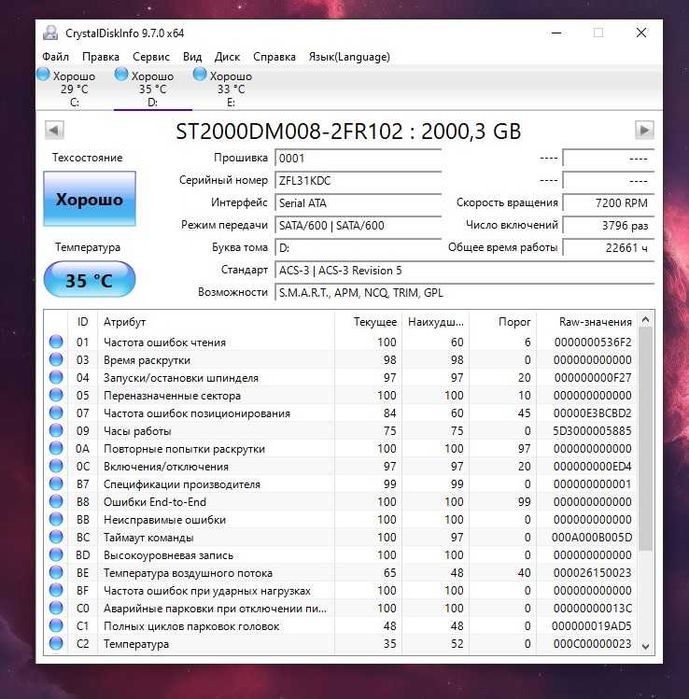Click status circle for attribute BE row
Image resolution: width=689 pixels, height=699 pixels.
56,572
